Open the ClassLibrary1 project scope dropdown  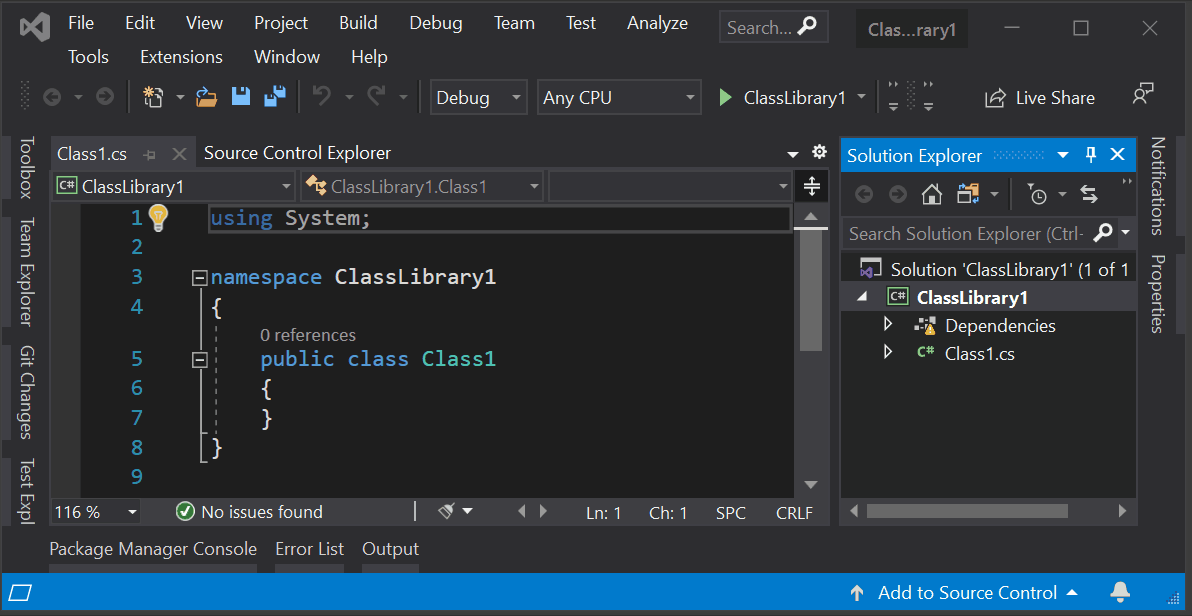pos(174,186)
